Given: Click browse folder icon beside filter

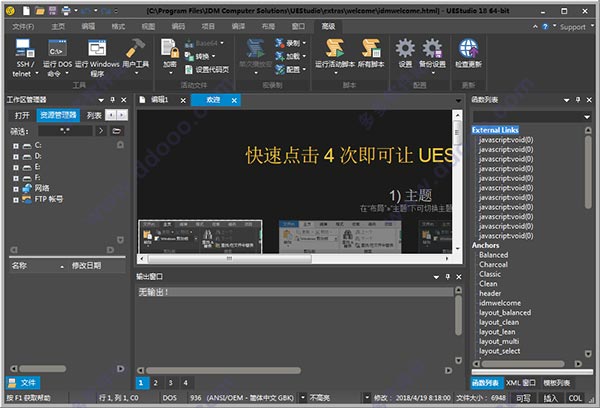Looking at the screenshot, I should pos(116,131).
